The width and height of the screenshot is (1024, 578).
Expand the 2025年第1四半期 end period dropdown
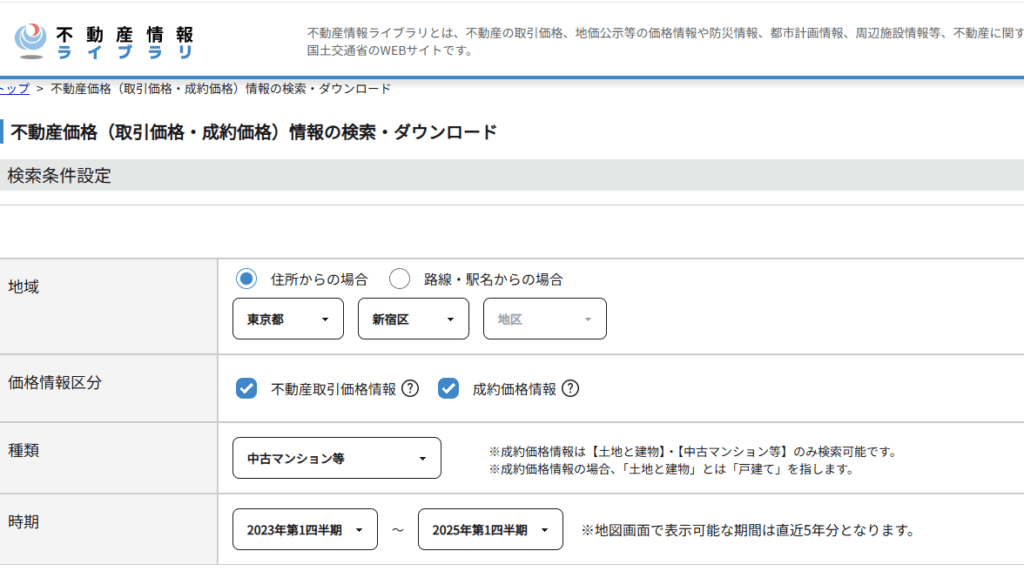click(490, 530)
